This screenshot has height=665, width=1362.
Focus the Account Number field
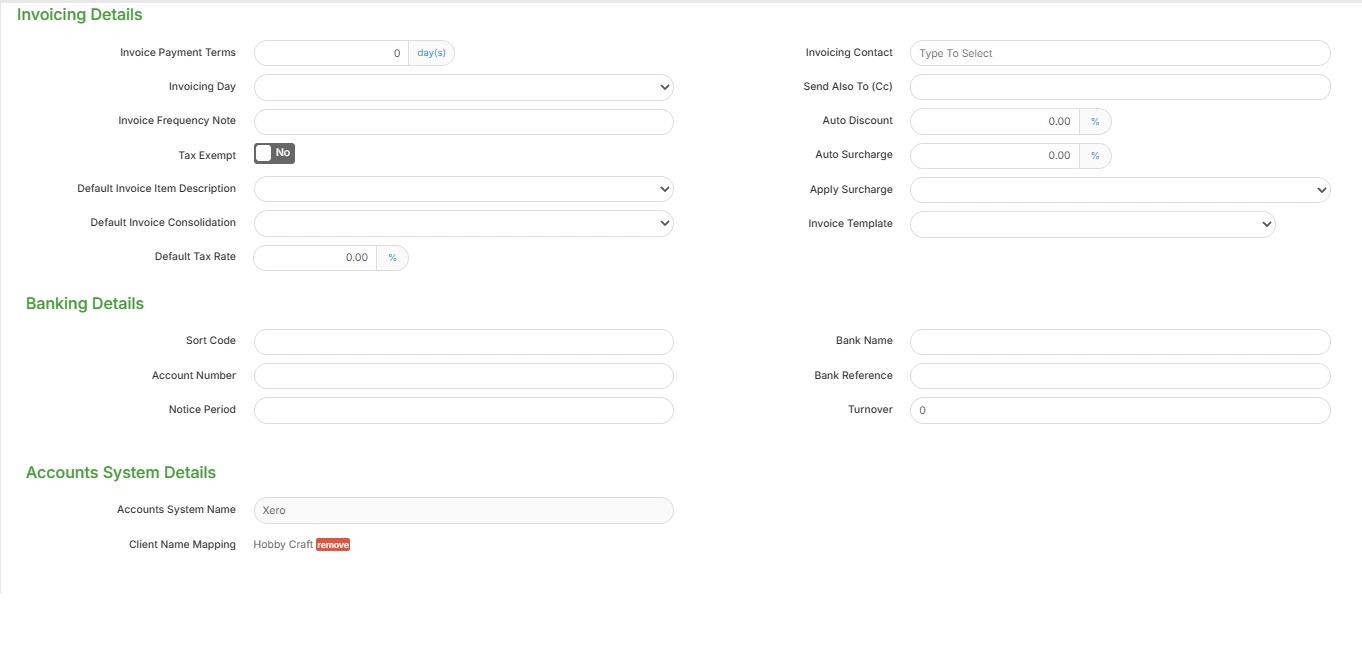coord(463,376)
